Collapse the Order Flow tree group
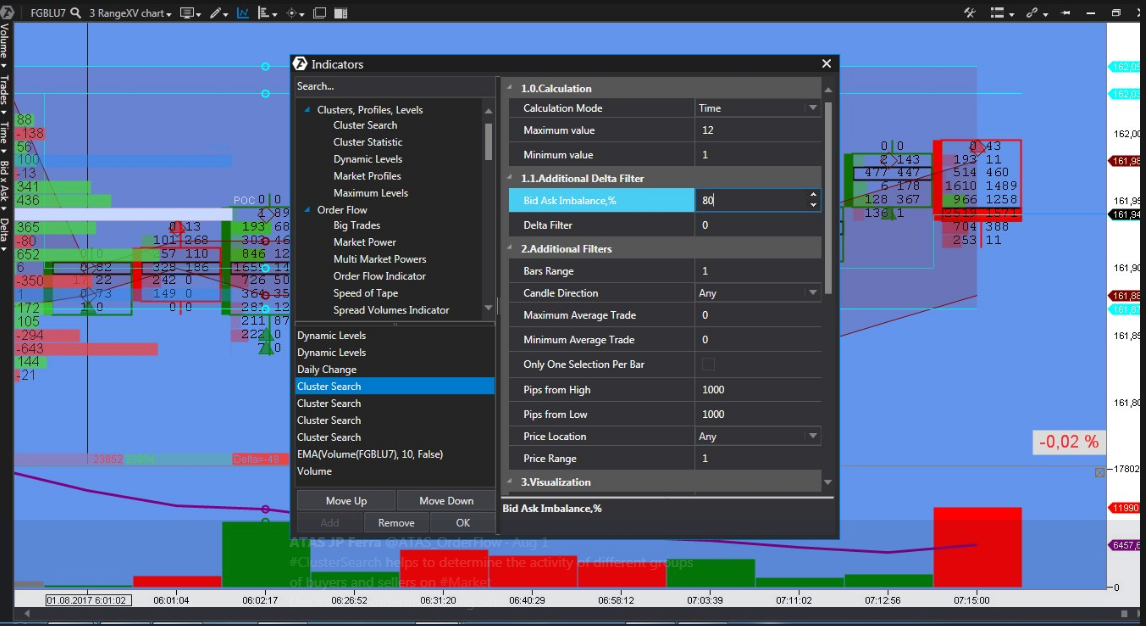The image size is (1146, 626). [x=308, y=210]
